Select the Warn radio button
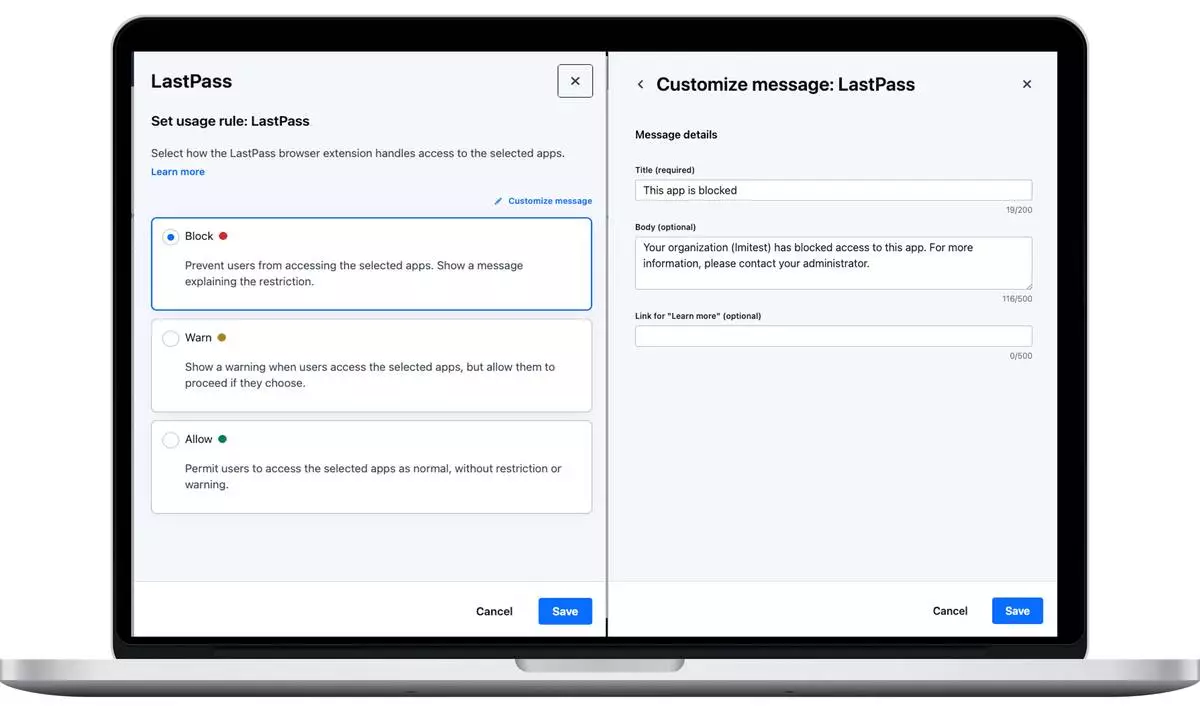The image size is (1200, 708). click(x=170, y=339)
